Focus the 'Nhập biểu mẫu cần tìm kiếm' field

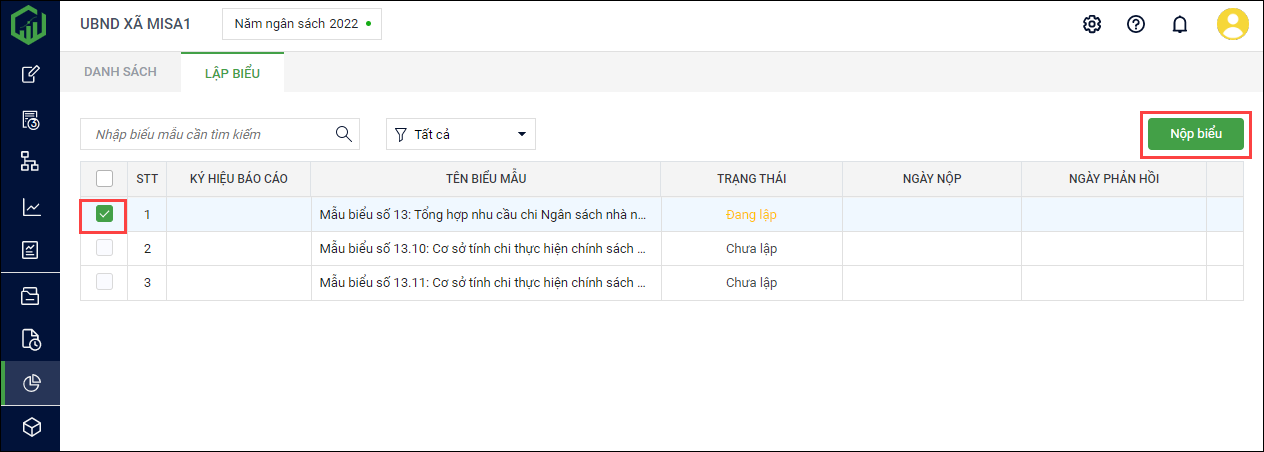(x=208, y=134)
